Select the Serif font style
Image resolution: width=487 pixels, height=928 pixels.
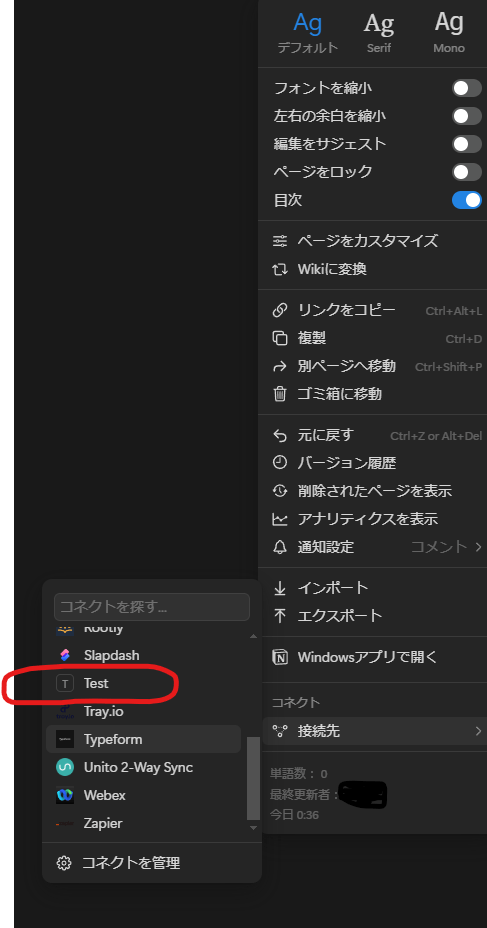(x=379, y=33)
